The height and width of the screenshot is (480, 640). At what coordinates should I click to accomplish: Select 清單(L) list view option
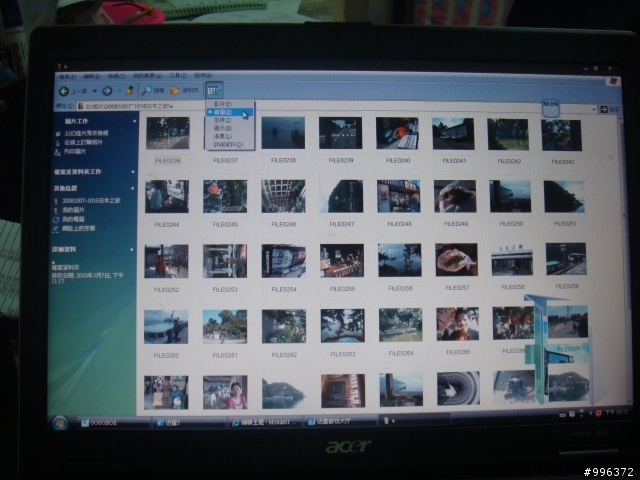pyautogui.click(x=230, y=136)
